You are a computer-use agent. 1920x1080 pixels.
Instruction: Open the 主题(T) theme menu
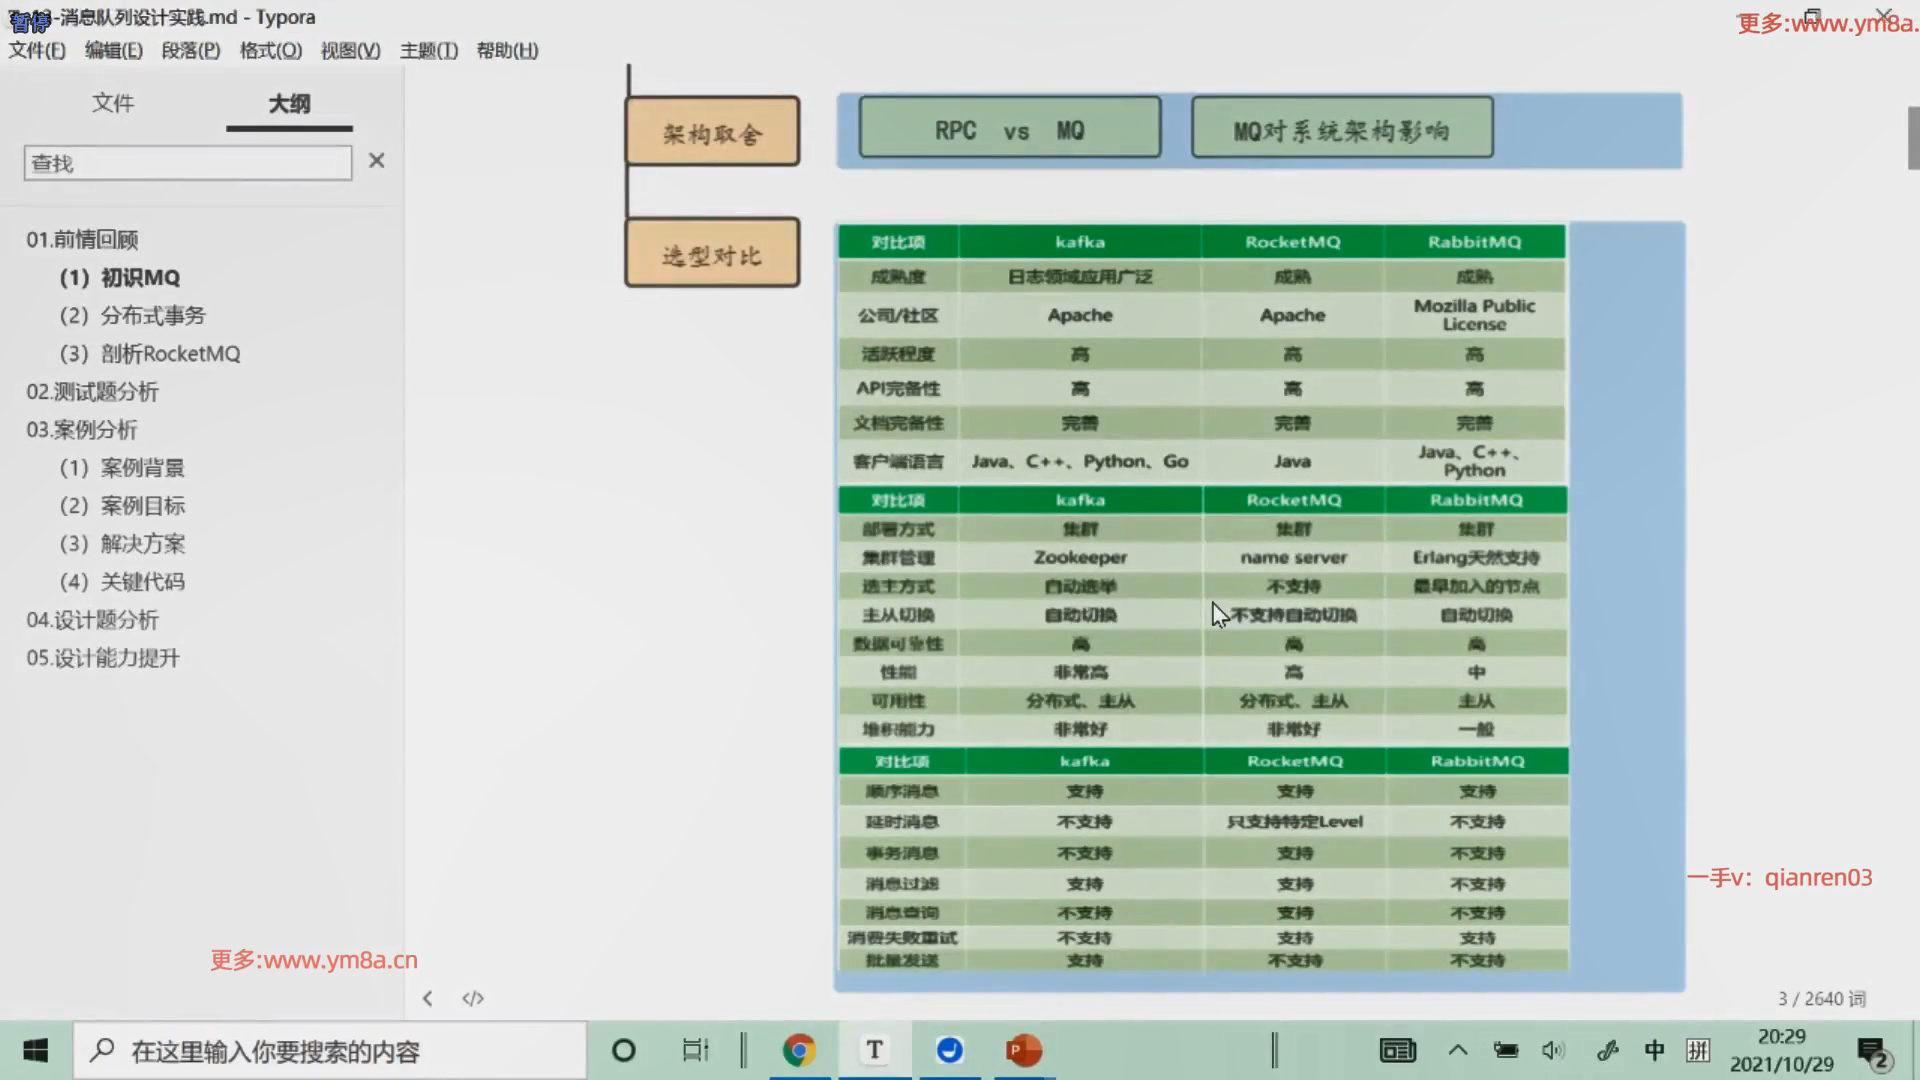click(429, 50)
